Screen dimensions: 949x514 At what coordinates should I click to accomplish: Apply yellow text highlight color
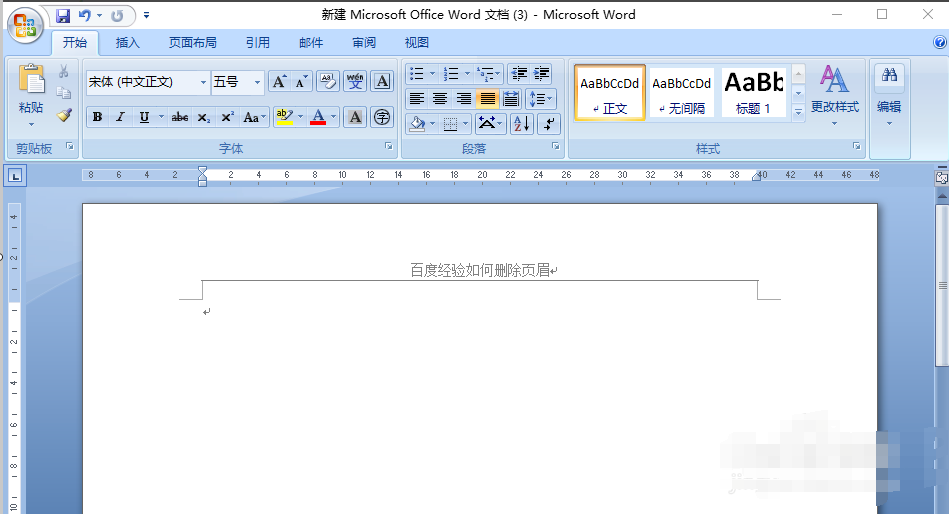pyautogui.click(x=284, y=117)
